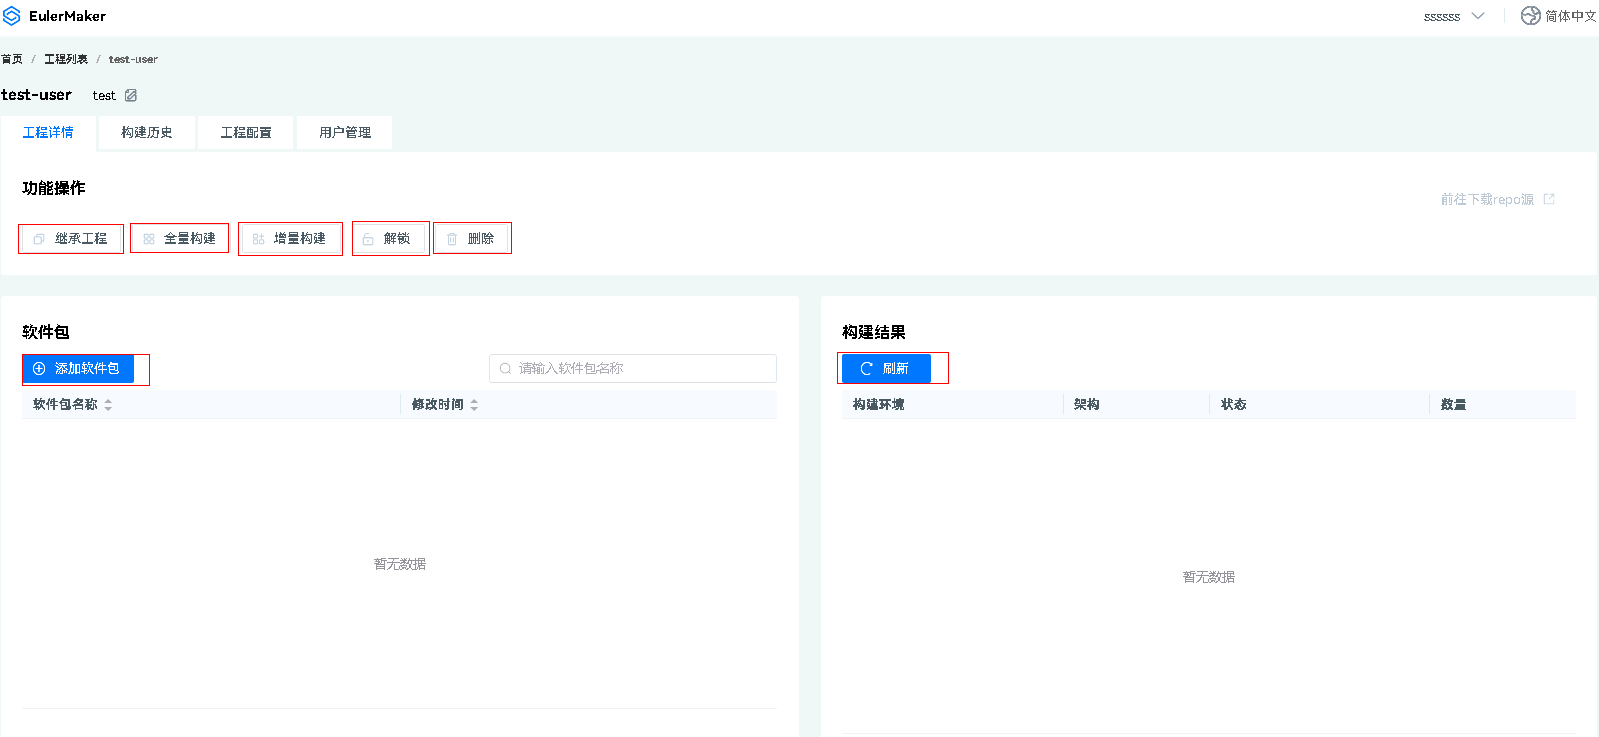This screenshot has height=737, width=1599.
Task: Click the edit icon next to test description
Action: [x=131, y=95]
